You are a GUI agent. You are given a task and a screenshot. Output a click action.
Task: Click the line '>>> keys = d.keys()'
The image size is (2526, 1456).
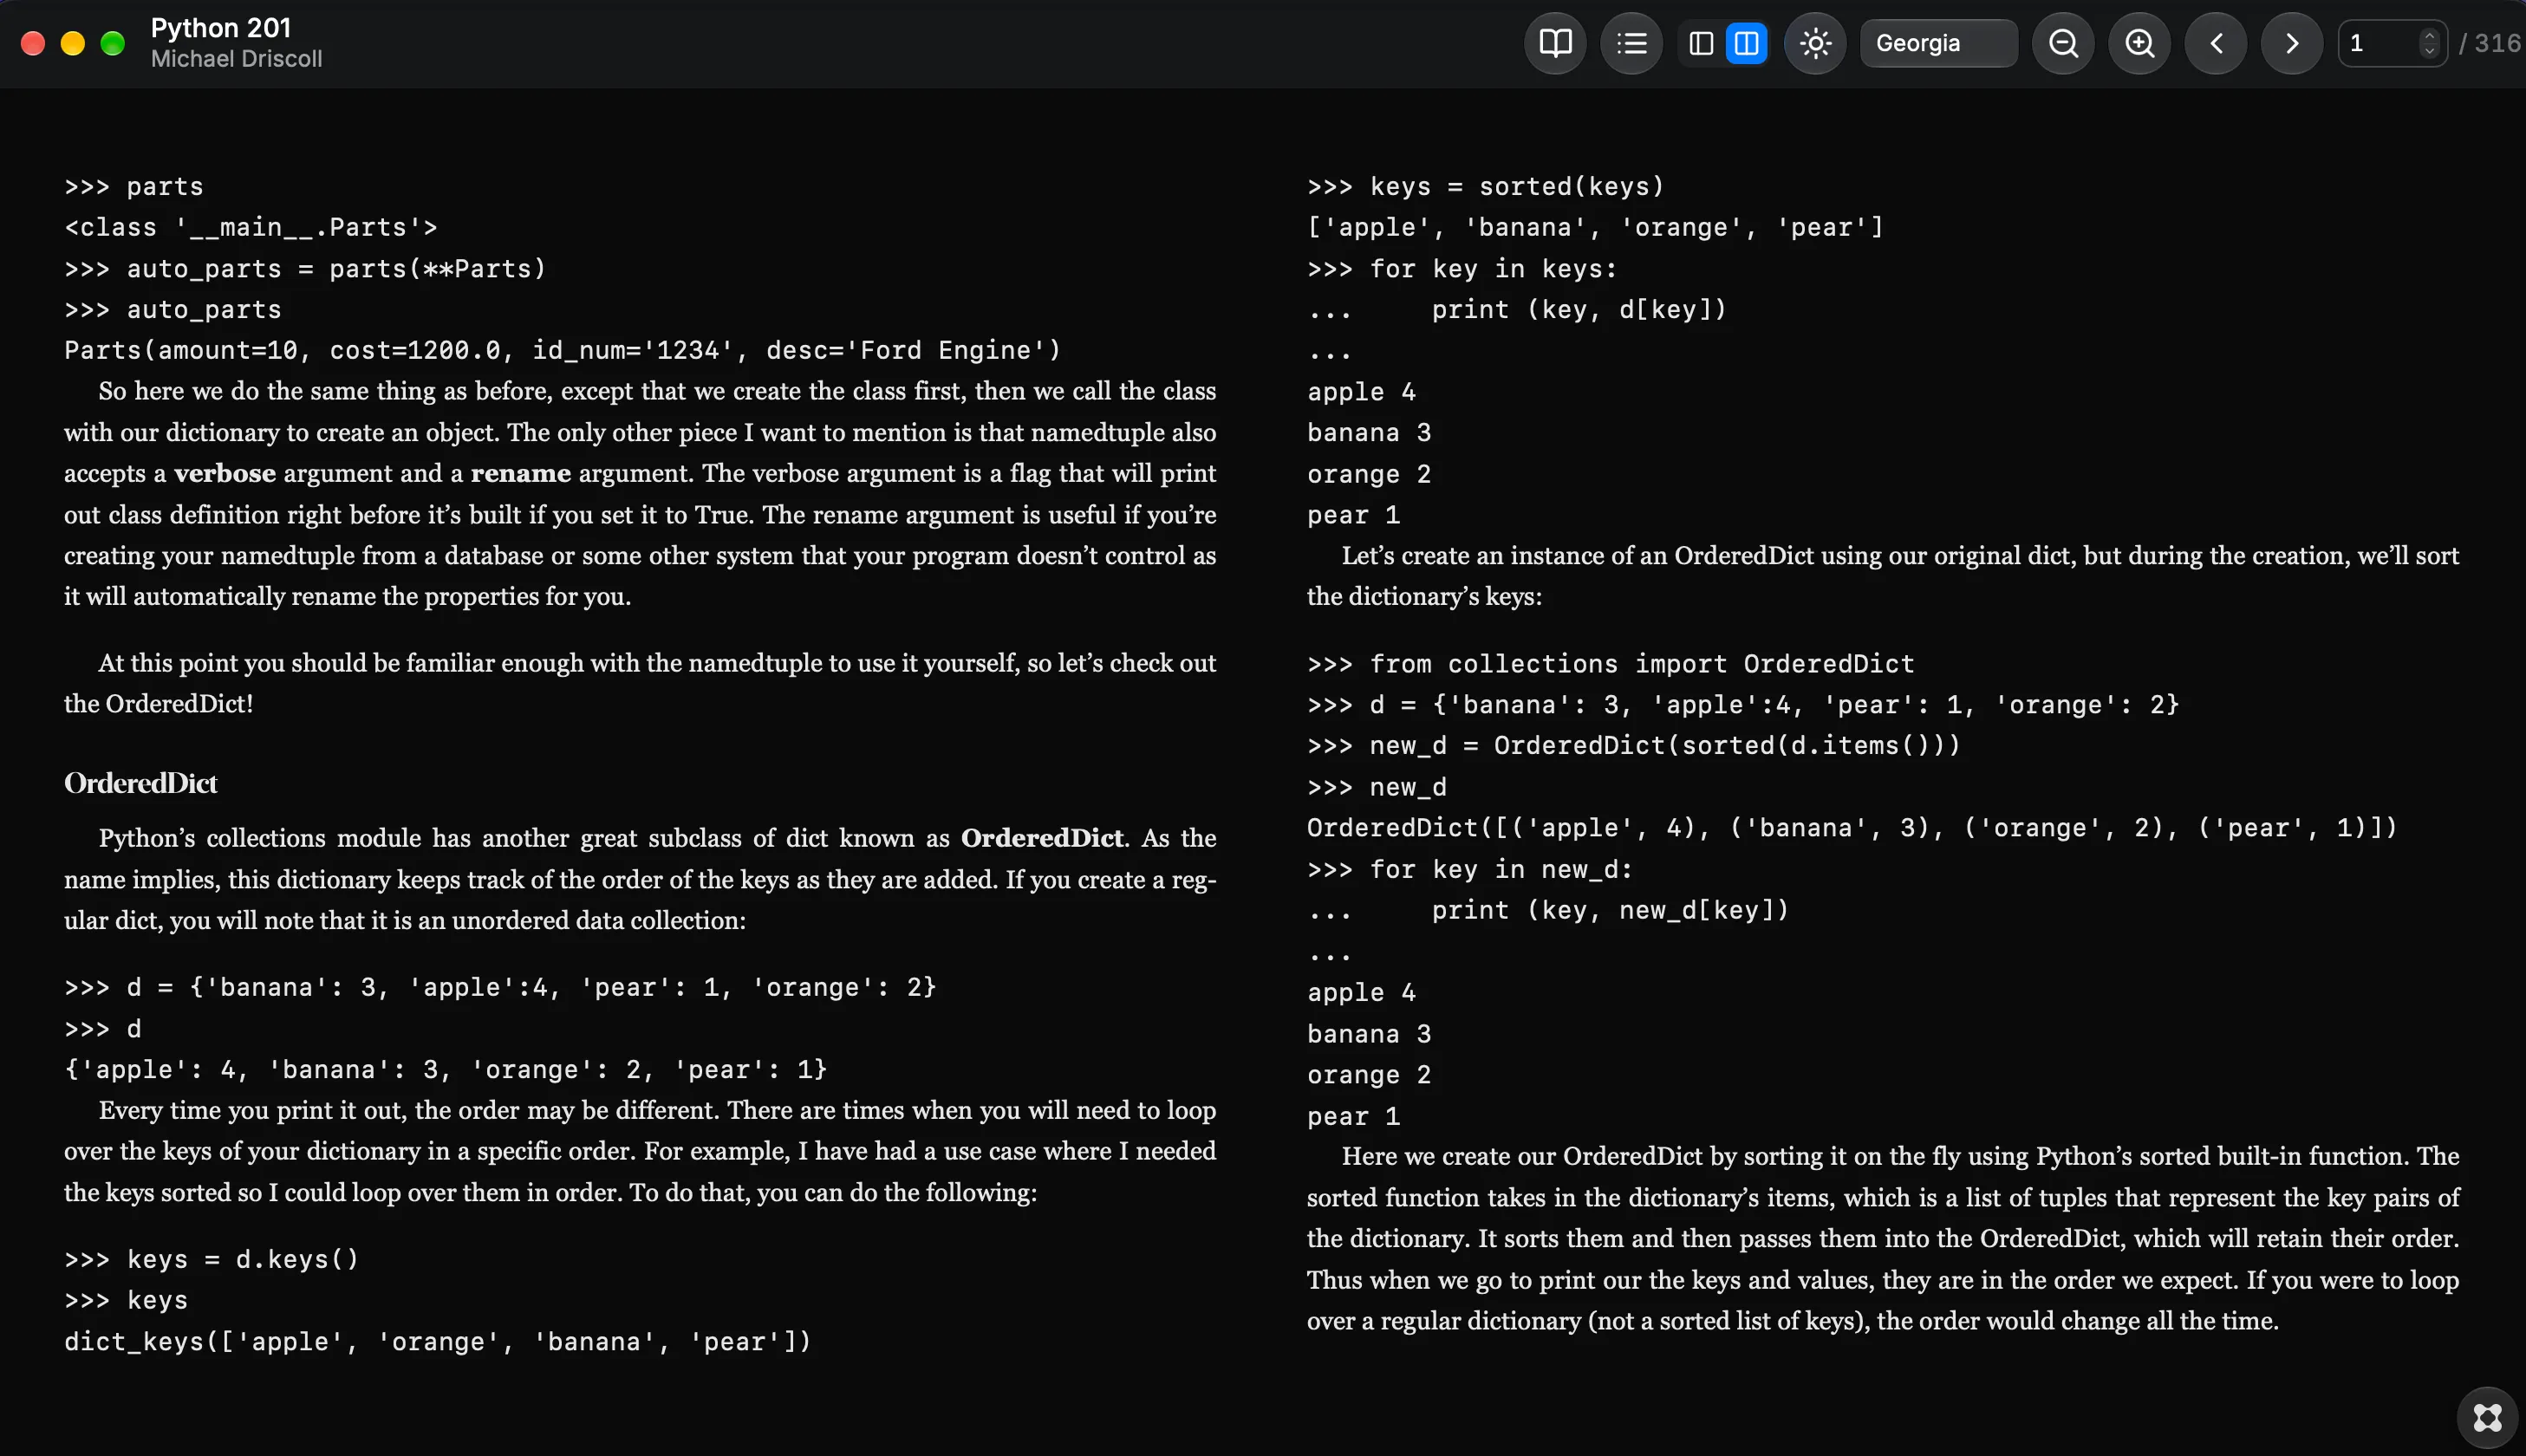(211, 1259)
